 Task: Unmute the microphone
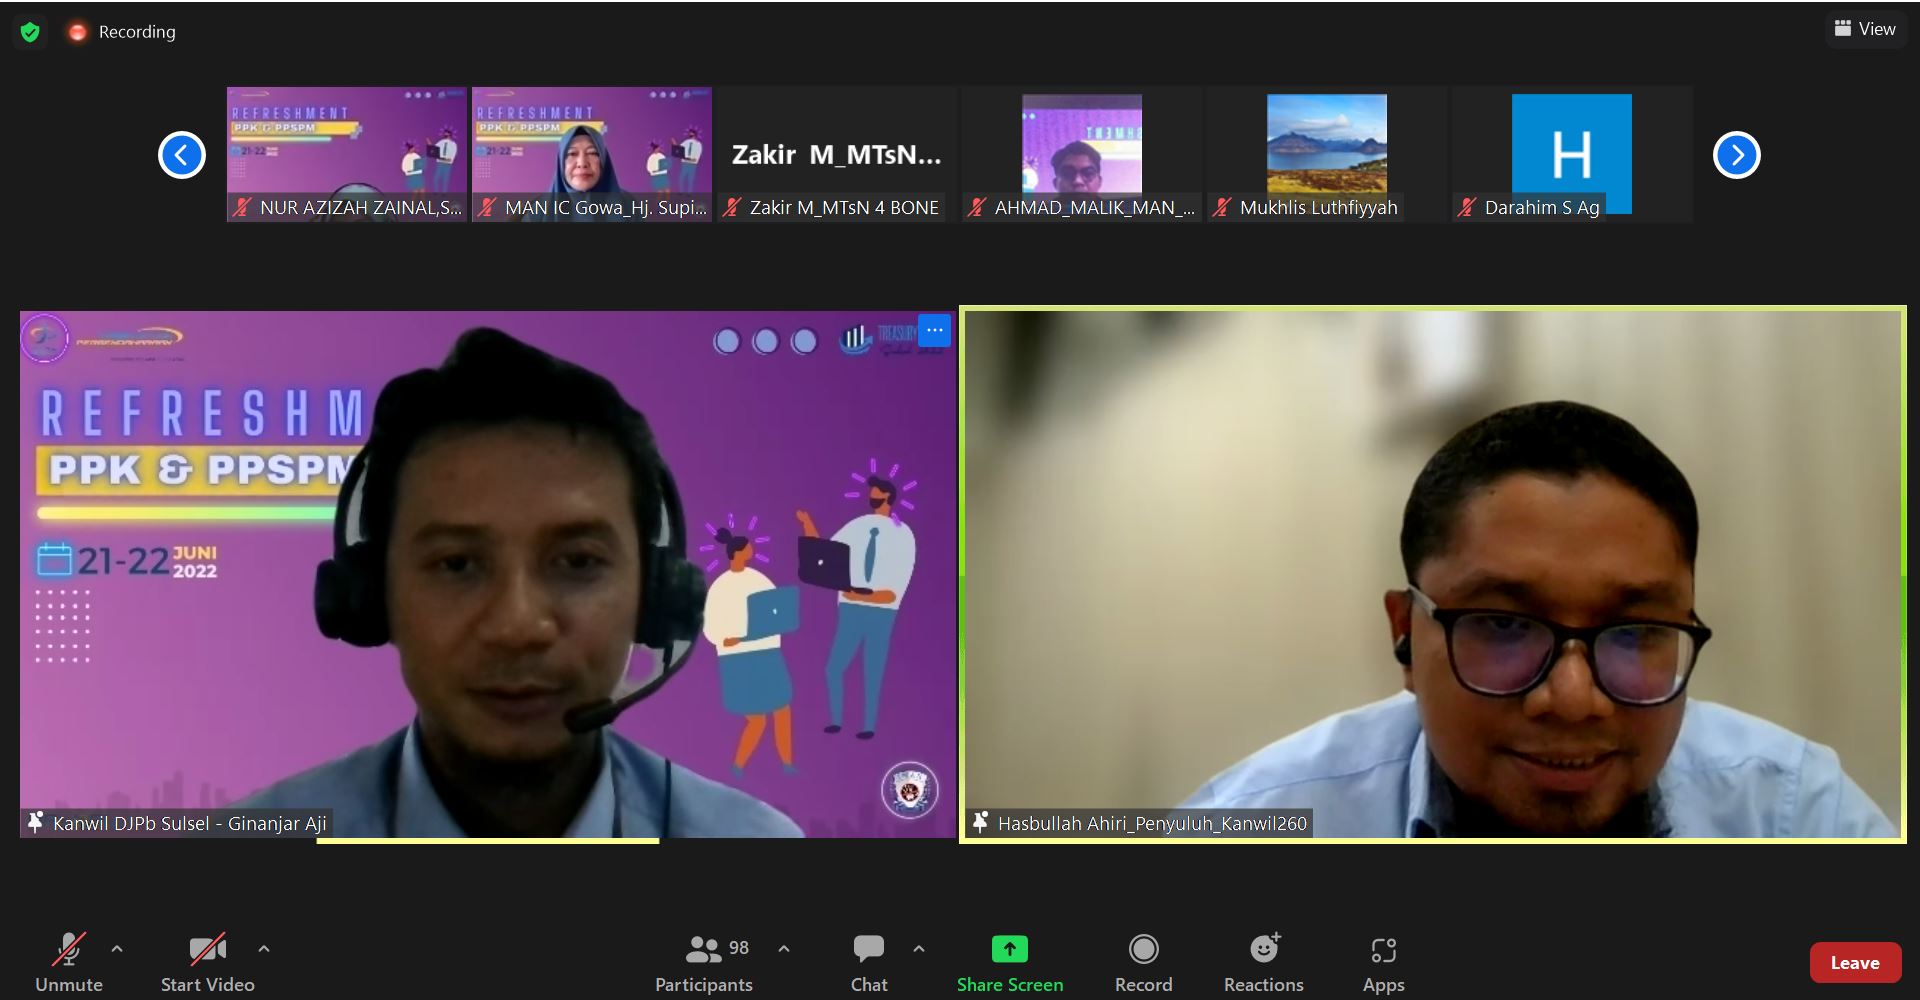(x=68, y=961)
